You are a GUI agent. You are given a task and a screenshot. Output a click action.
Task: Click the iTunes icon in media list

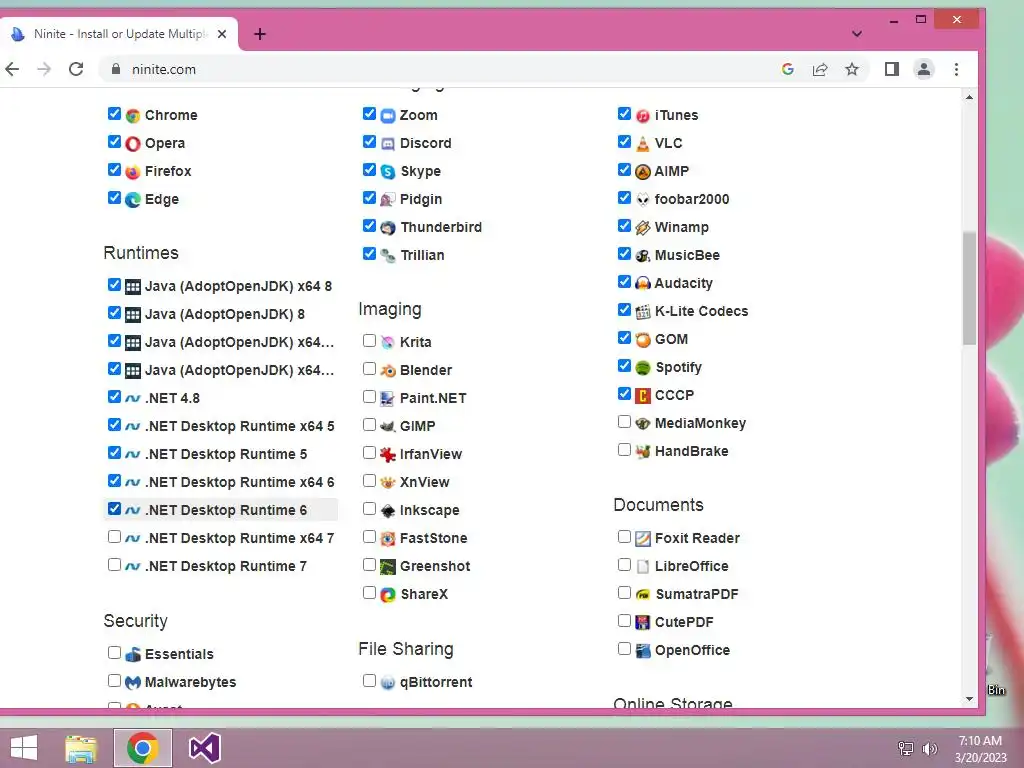[x=643, y=116]
